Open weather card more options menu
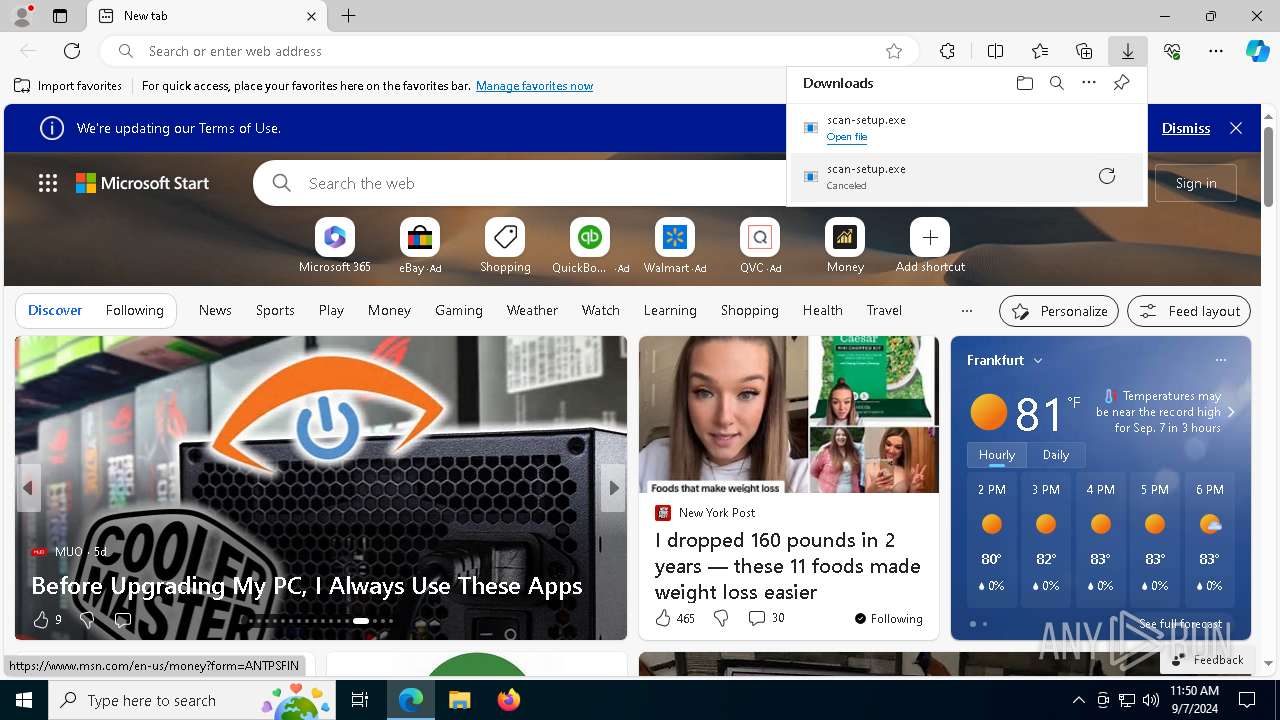 [1220, 360]
